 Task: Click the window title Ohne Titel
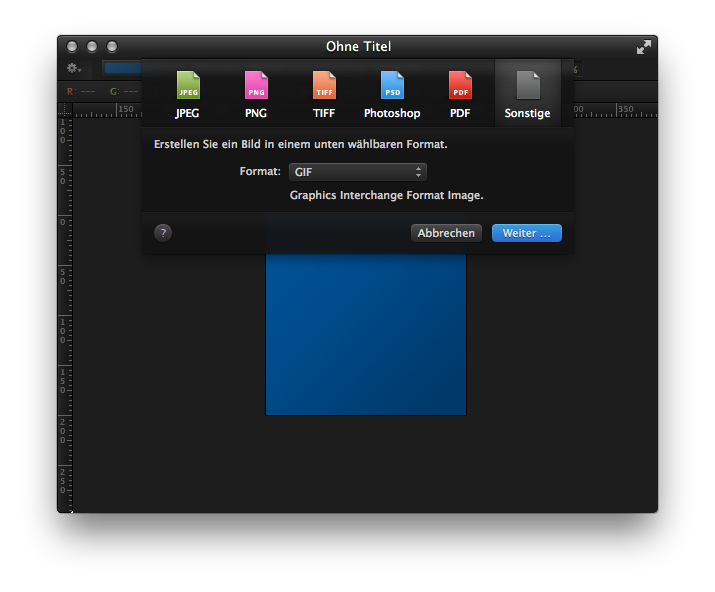(x=358, y=47)
